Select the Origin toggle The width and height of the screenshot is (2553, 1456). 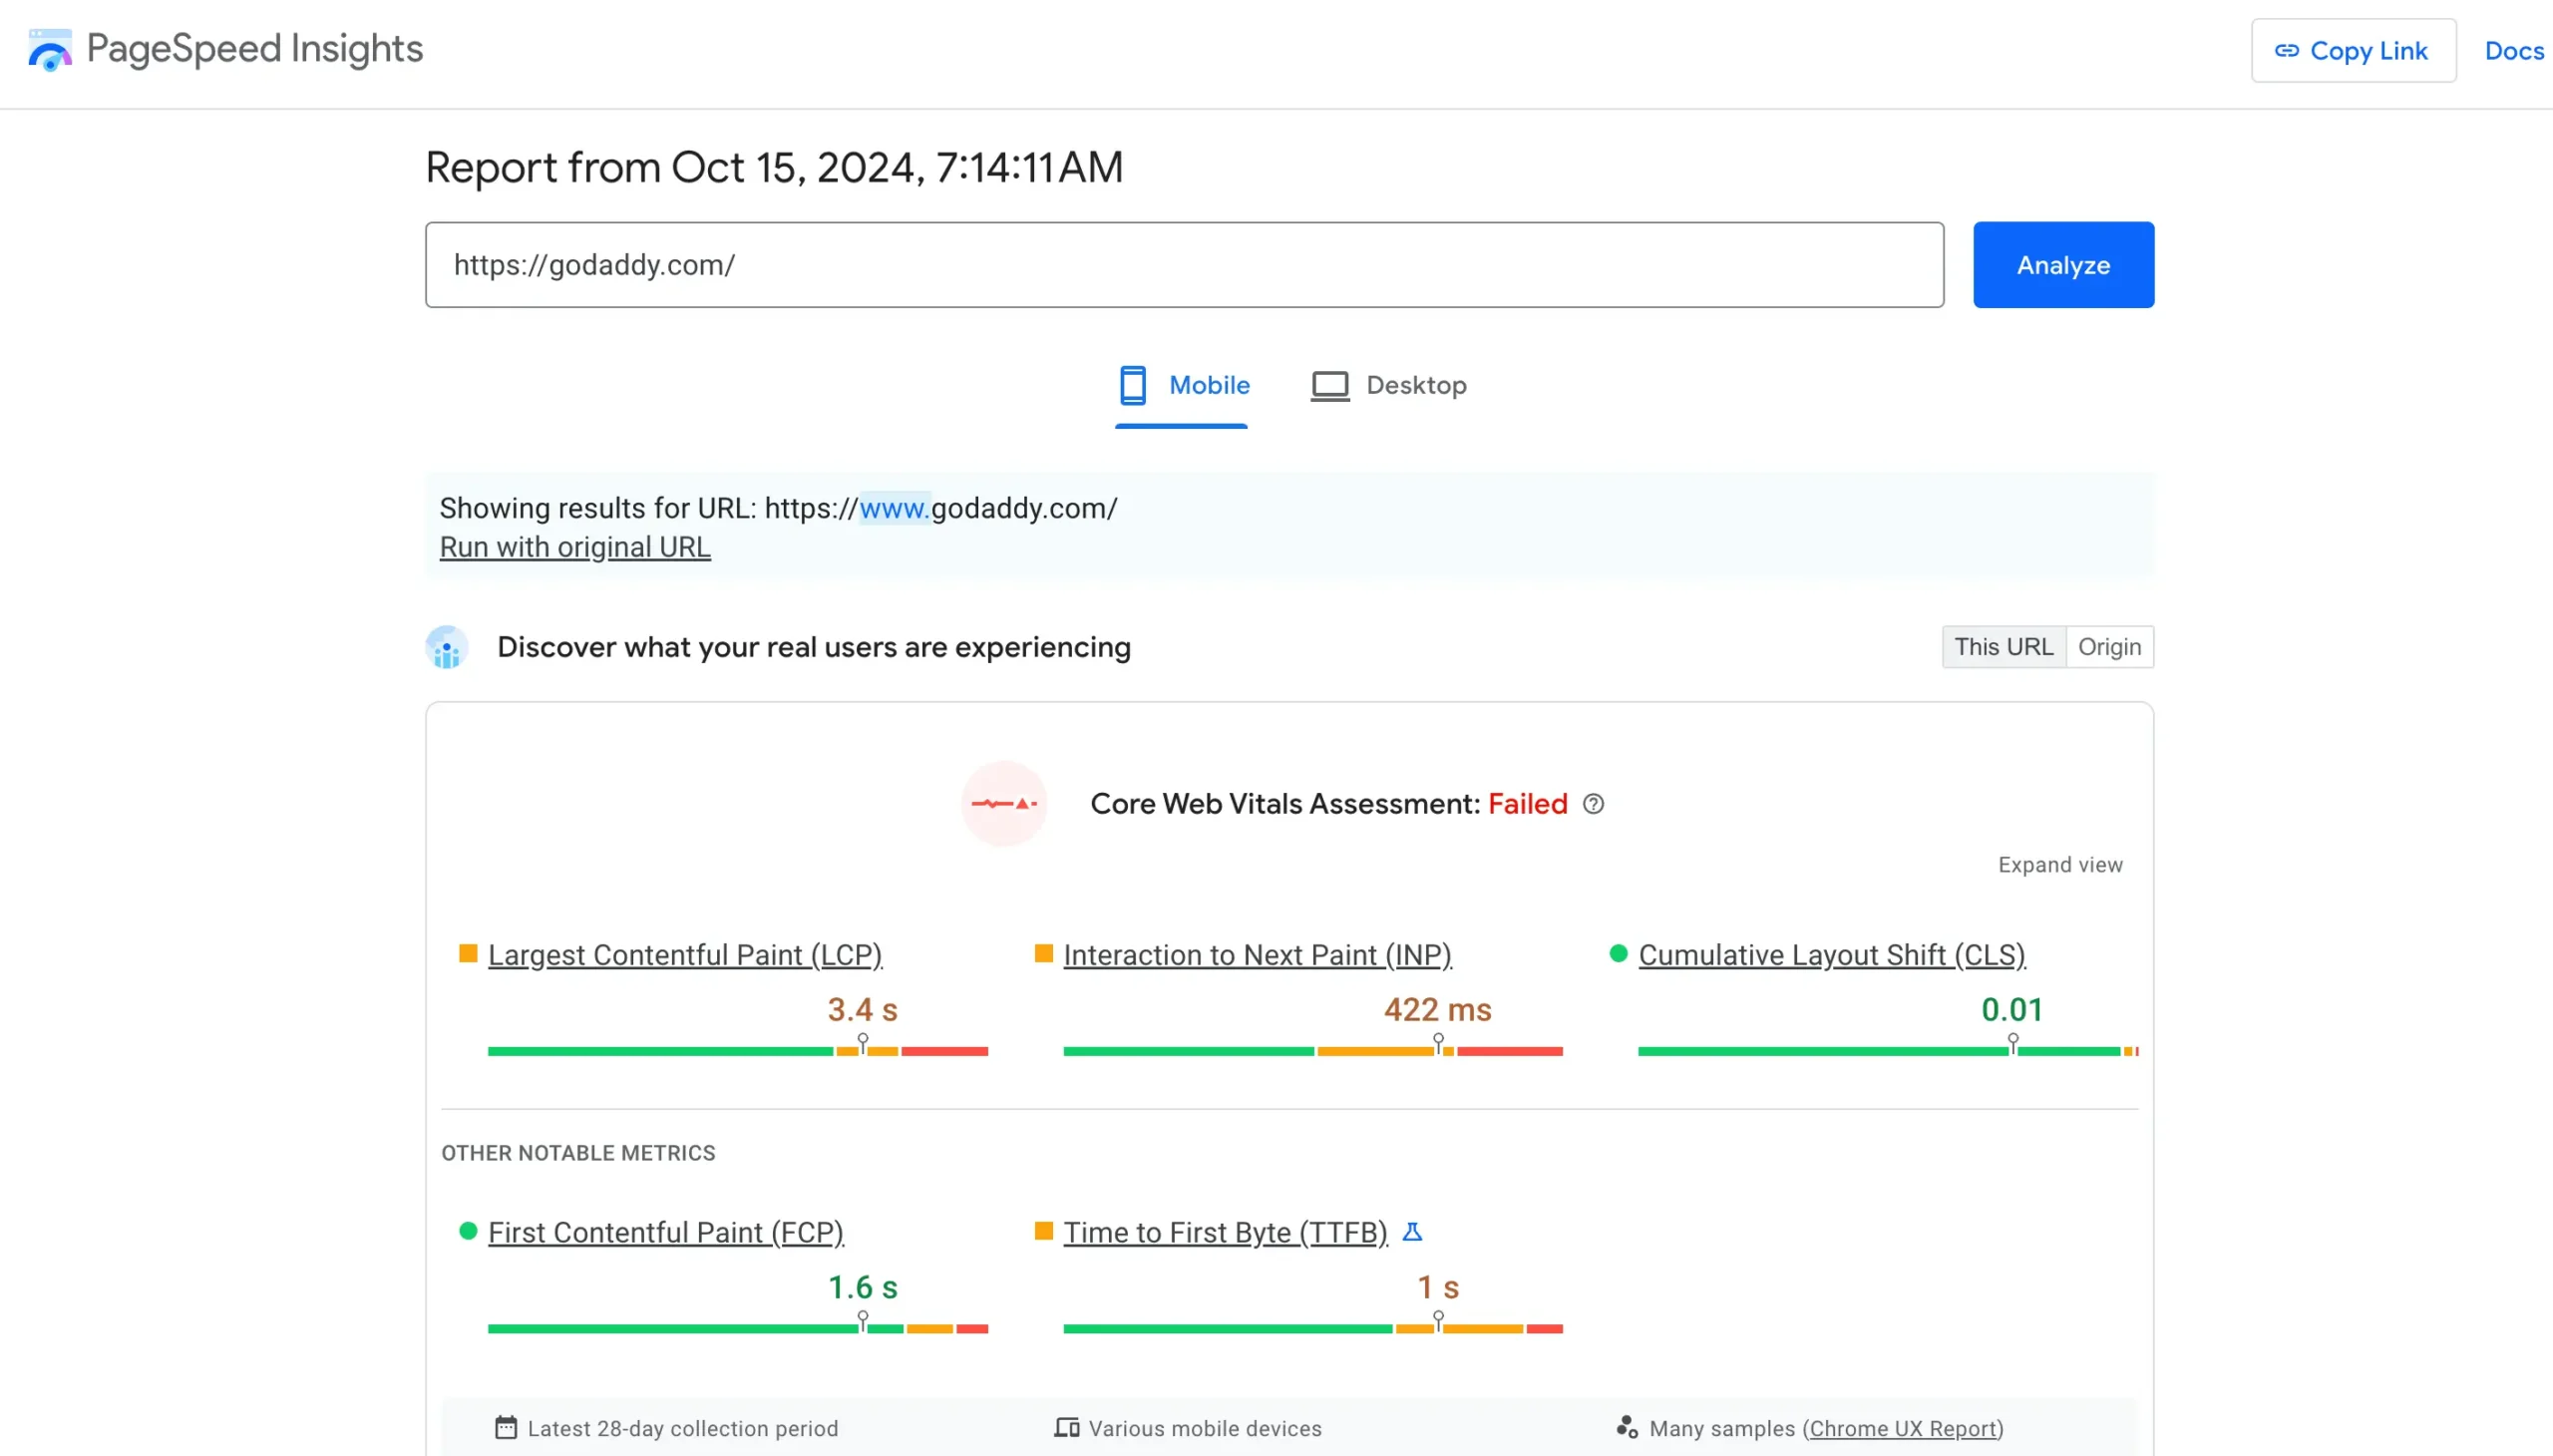[2109, 647]
